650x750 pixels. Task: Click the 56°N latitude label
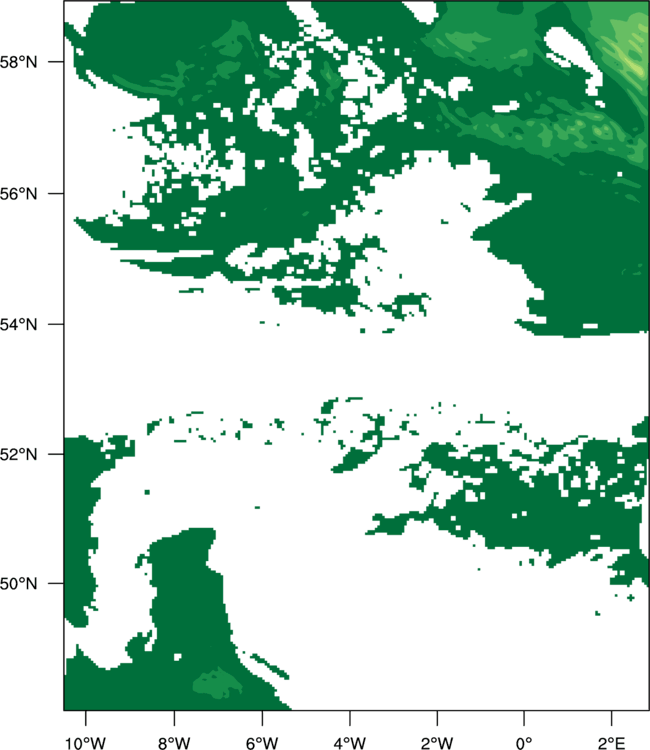18,194
